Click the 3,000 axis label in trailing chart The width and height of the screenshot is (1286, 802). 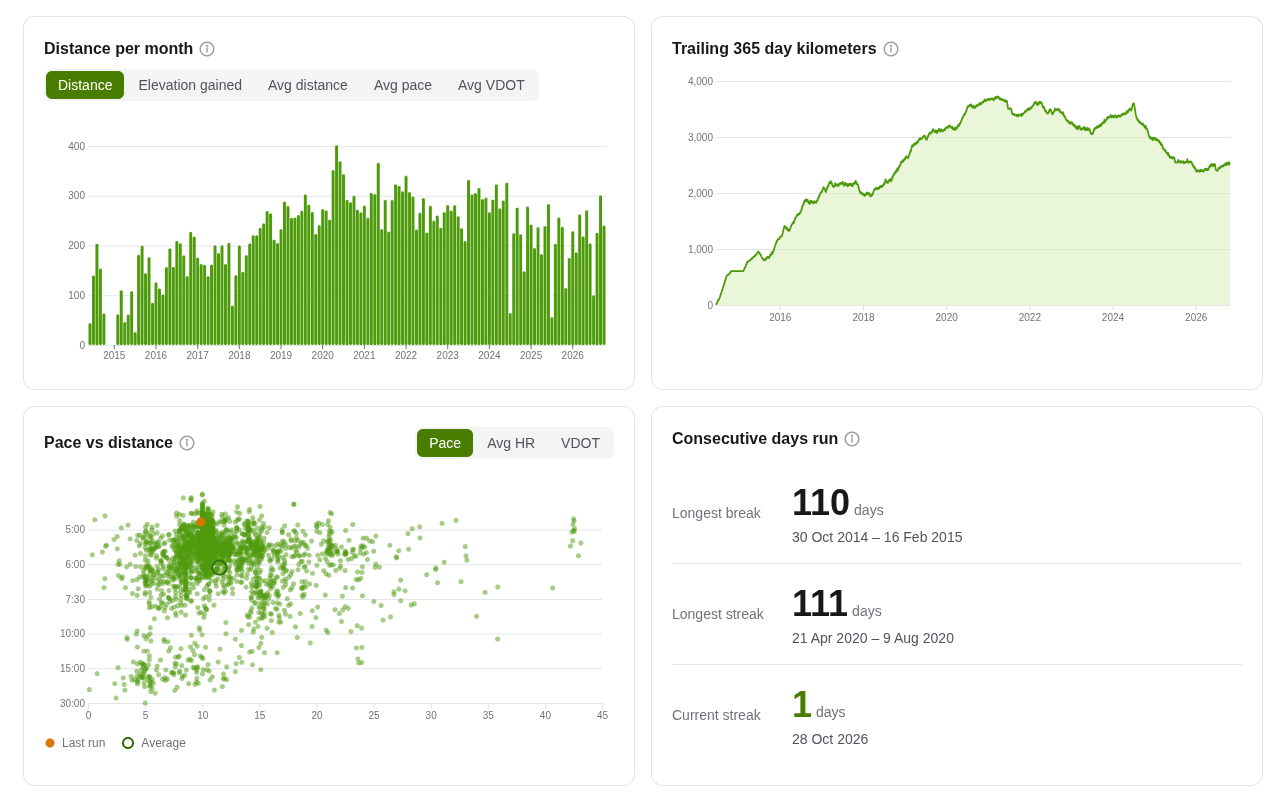tap(700, 138)
